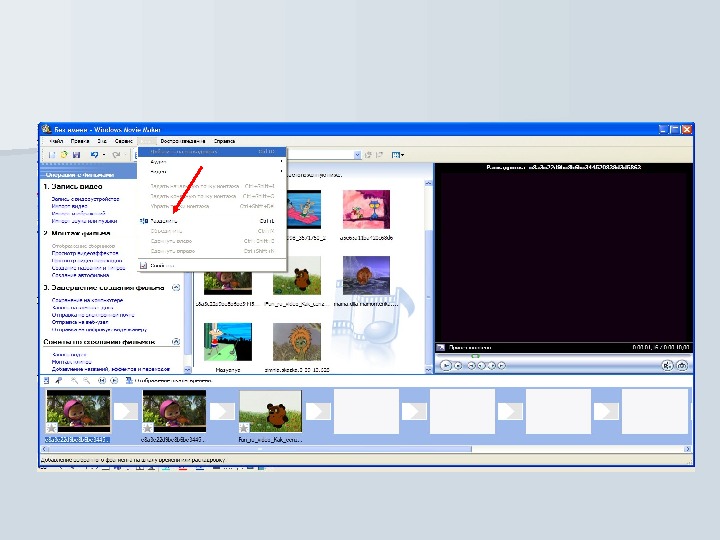Create a new project via toolbar icon
This screenshot has height=540, width=720.
(52, 155)
